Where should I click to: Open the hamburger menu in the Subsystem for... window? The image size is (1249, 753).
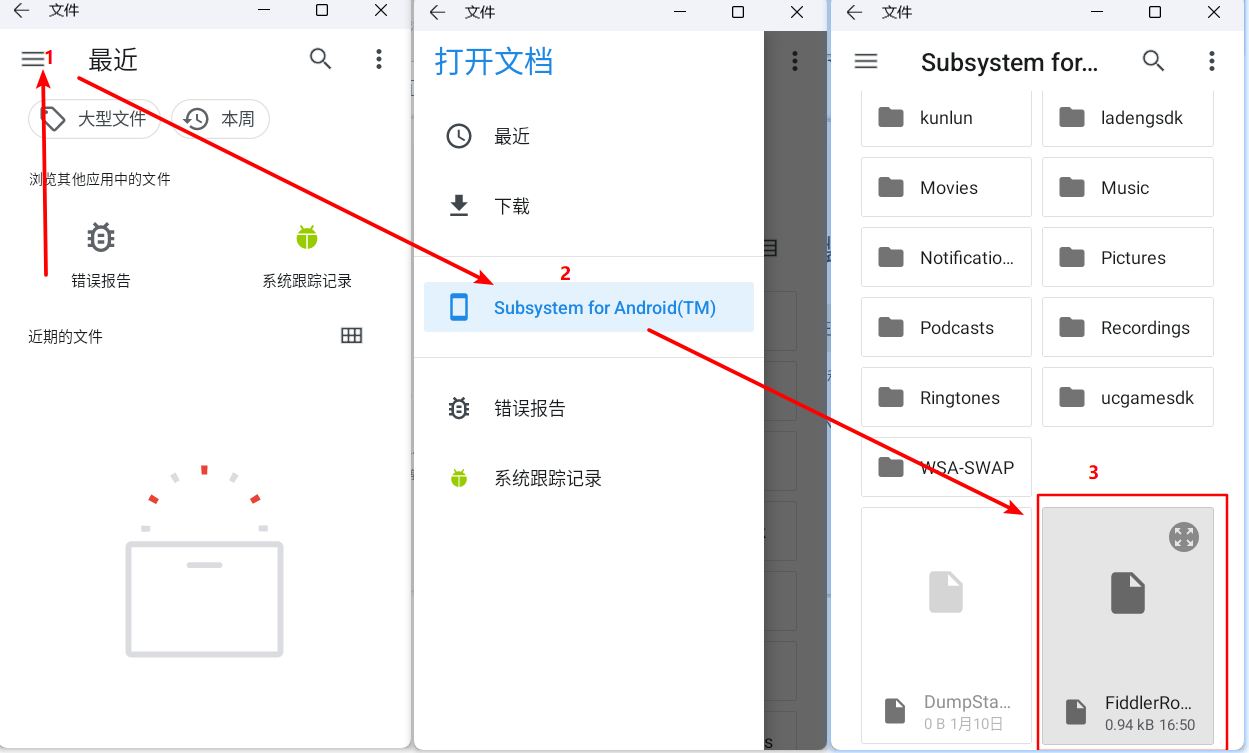(x=866, y=61)
